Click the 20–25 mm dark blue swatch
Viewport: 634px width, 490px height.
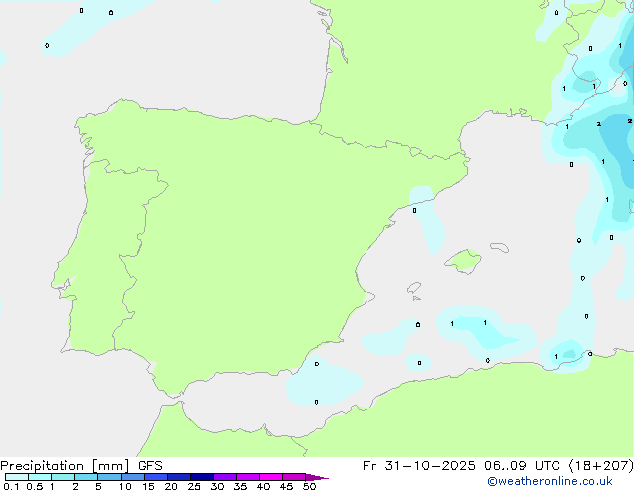point(179,477)
